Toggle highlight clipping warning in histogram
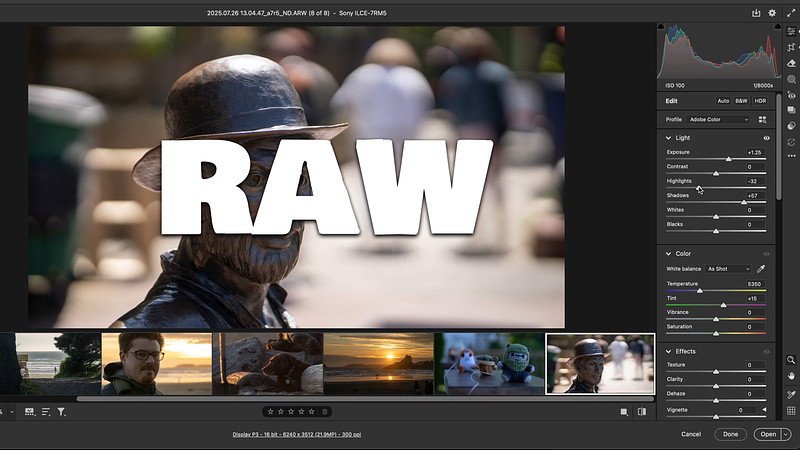 [x=778, y=26]
